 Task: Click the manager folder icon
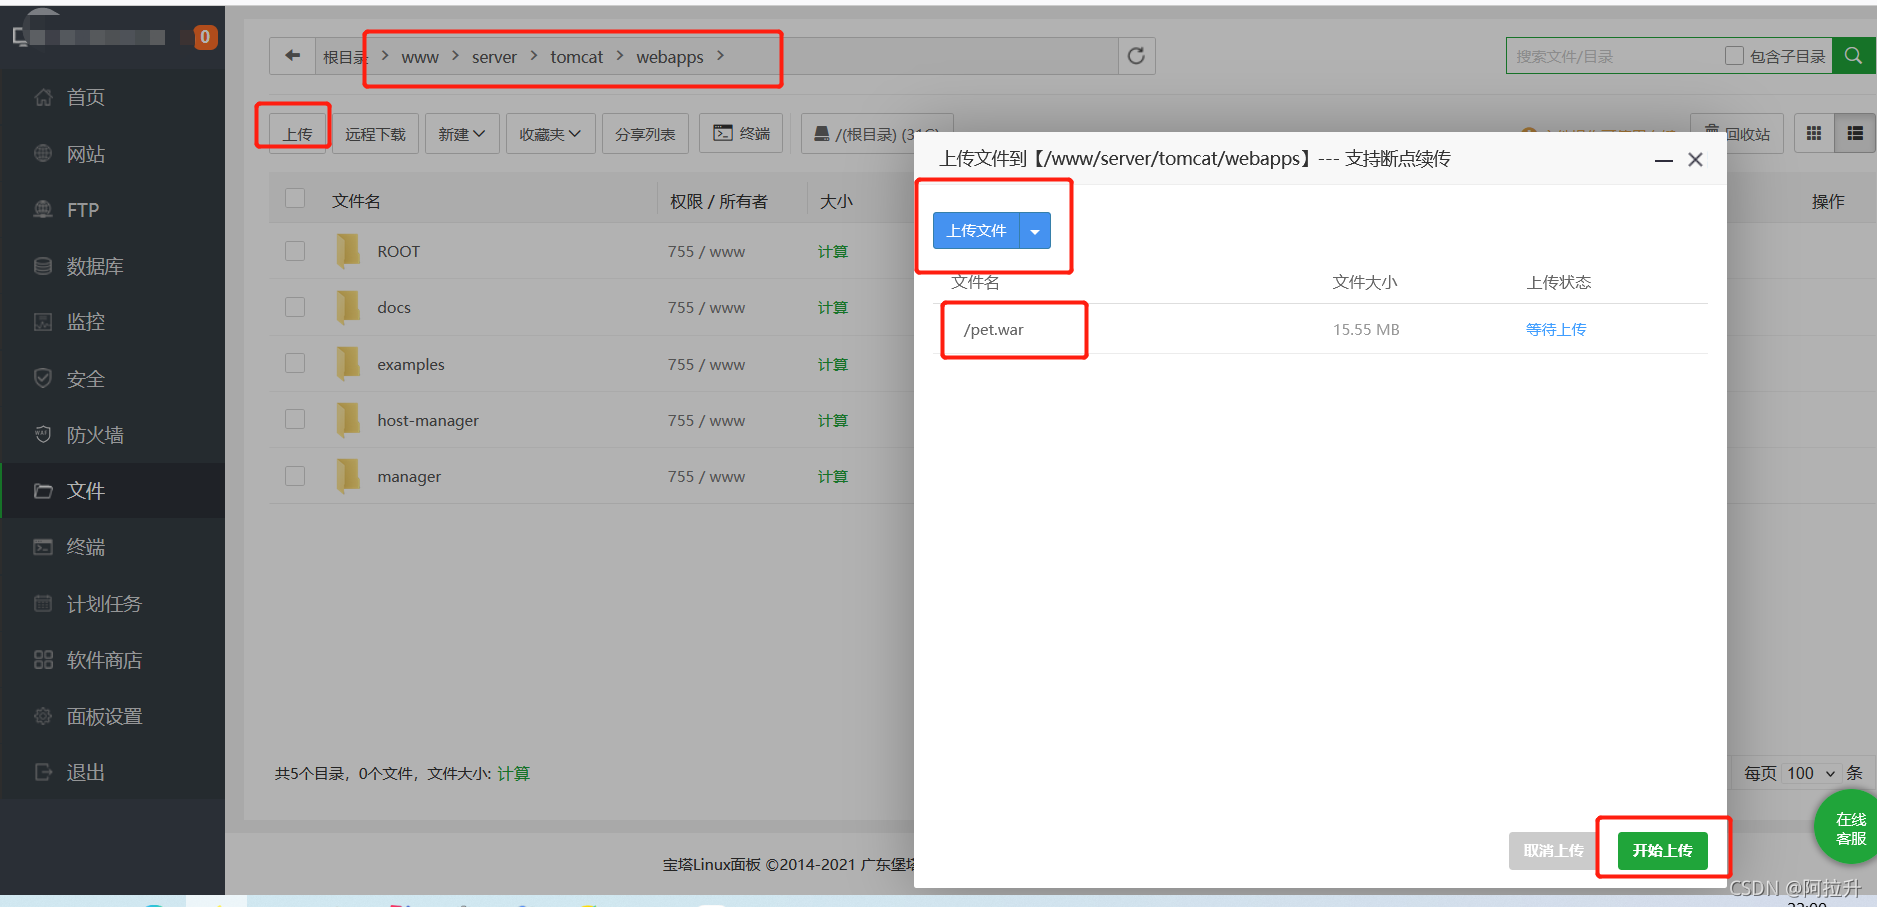pyautogui.click(x=348, y=476)
